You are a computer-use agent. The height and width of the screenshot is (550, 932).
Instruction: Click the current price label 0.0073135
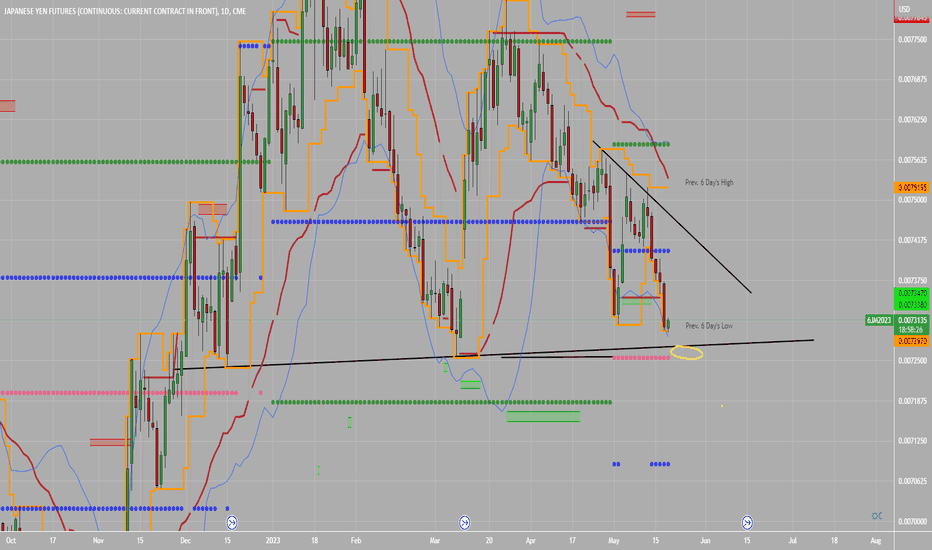(912, 320)
